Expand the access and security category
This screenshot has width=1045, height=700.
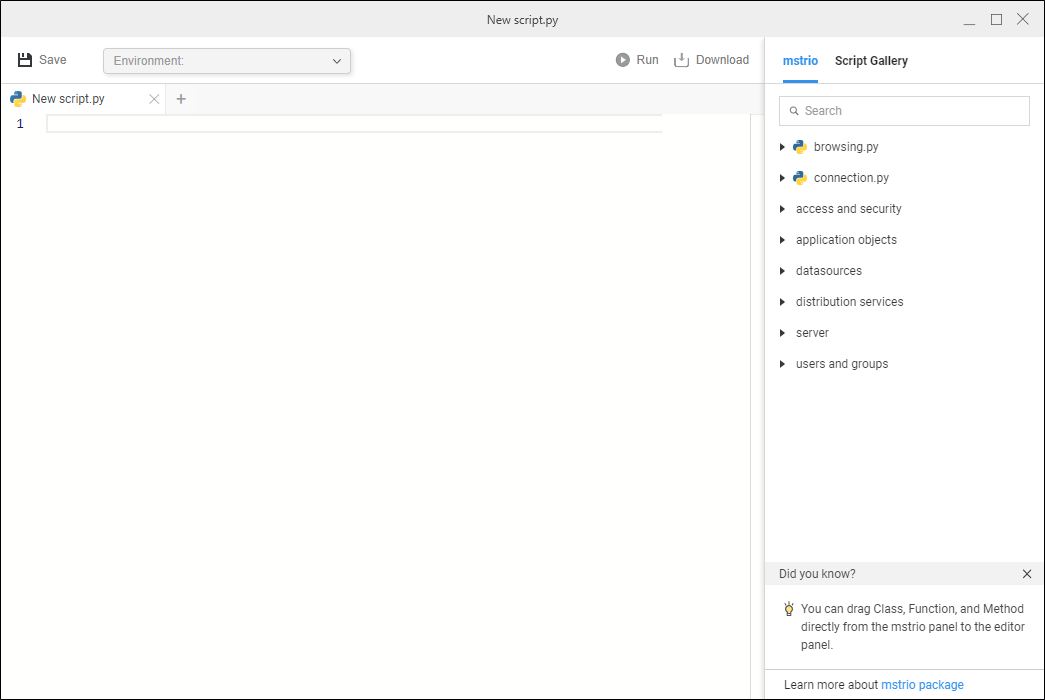click(782, 209)
